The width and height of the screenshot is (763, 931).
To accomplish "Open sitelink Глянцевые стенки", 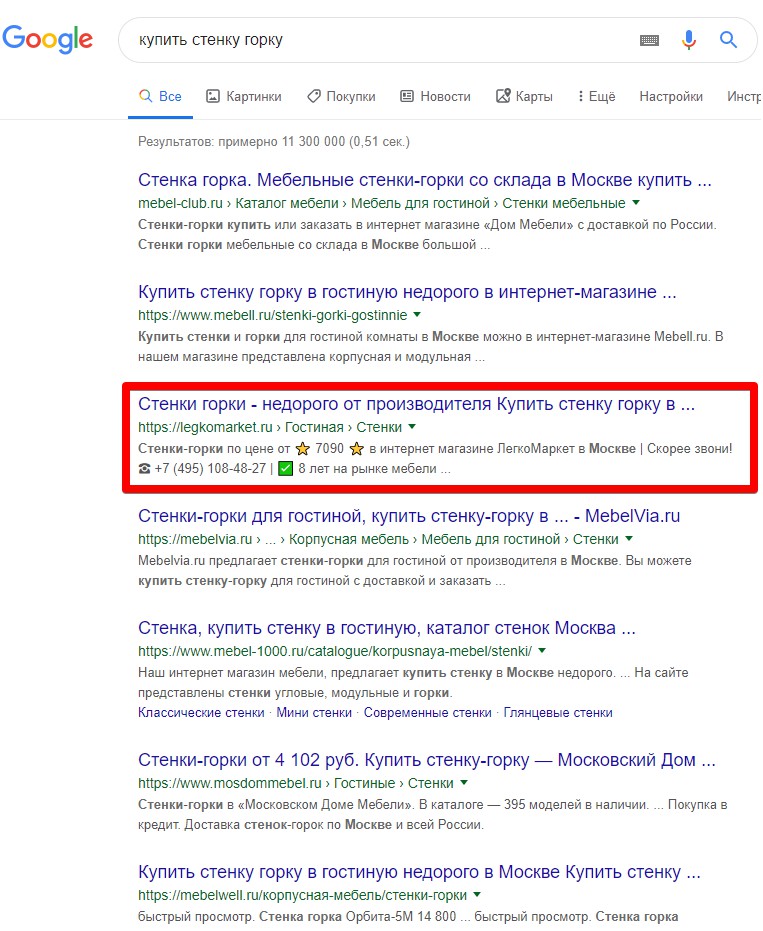I will (558, 712).
